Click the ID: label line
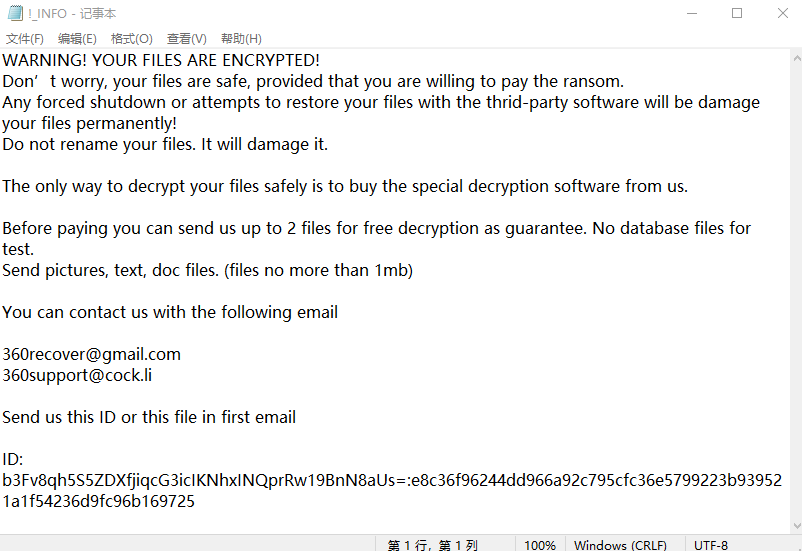The height and width of the screenshot is (551, 802). tap(13, 459)
